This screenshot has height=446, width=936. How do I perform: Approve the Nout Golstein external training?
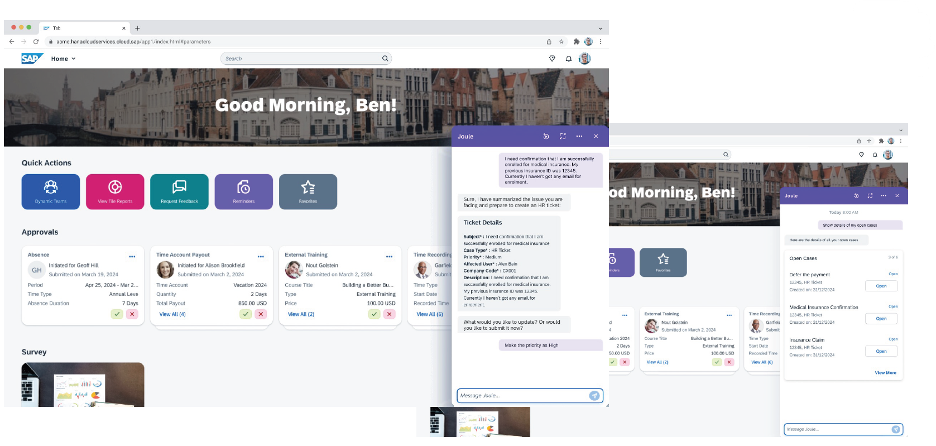[374, 314]
